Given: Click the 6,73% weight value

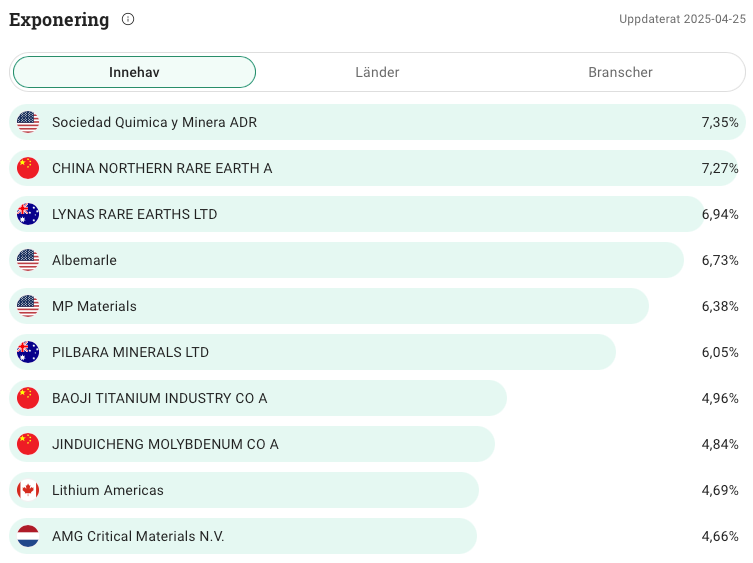Looking at the screenshot, I should click(x=720, y=260).
